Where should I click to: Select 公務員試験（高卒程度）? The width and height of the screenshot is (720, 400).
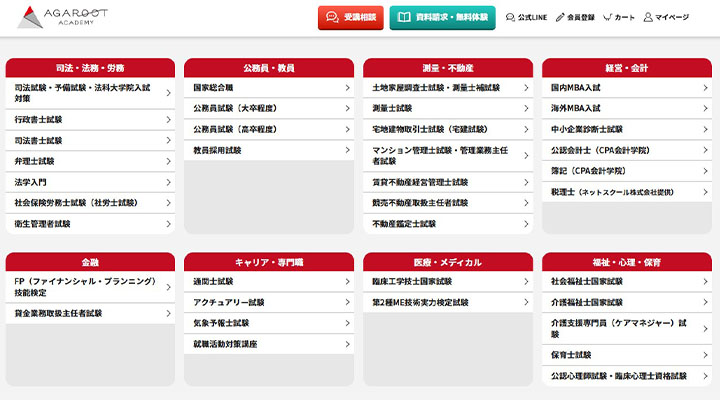click(x=269, y=130)
